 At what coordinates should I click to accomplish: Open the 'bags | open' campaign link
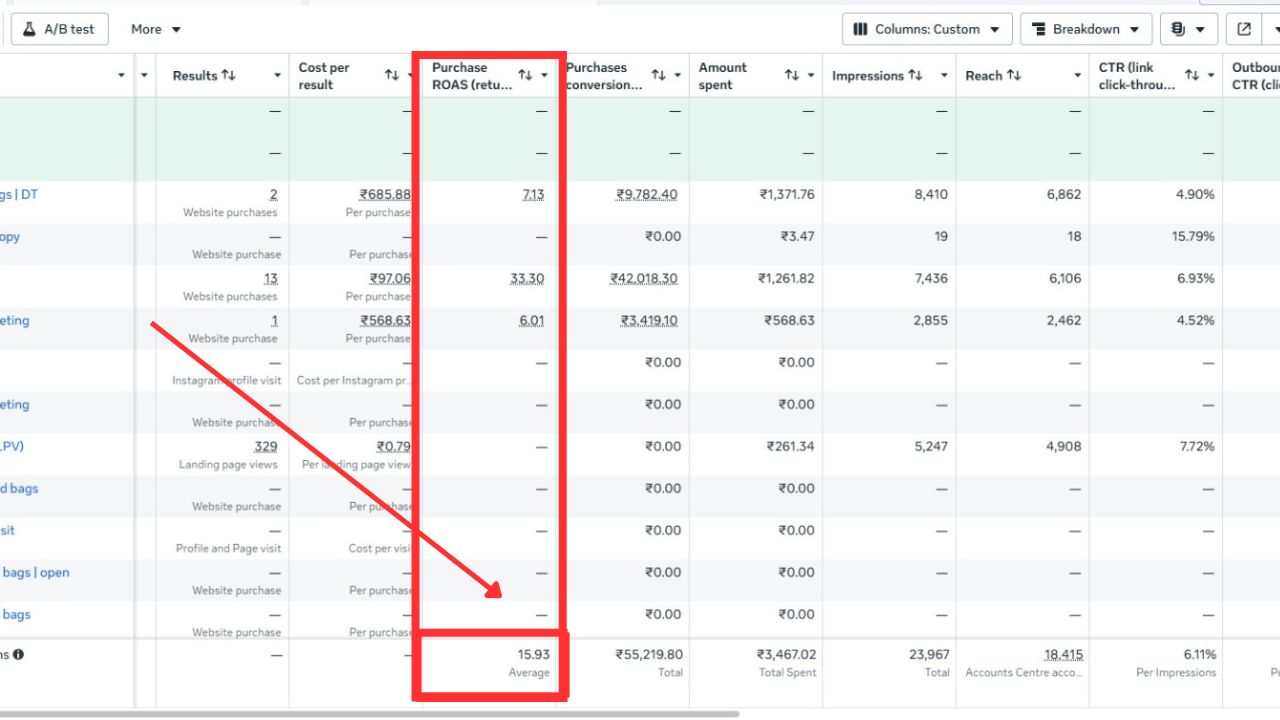pos(35,573)
